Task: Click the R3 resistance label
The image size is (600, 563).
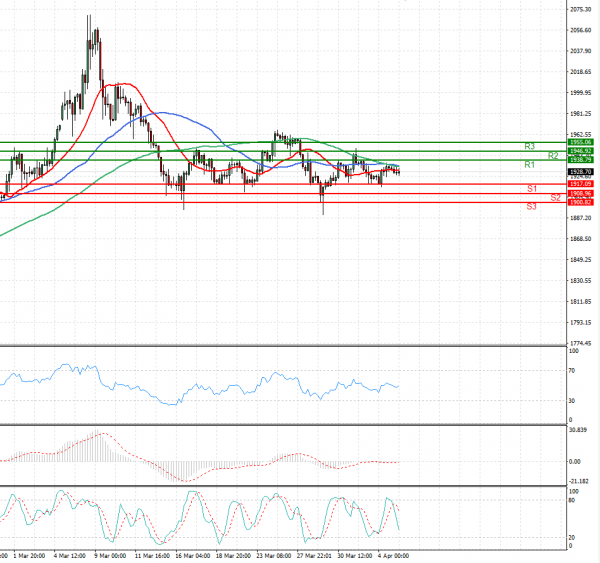Action: pos(530,146)
